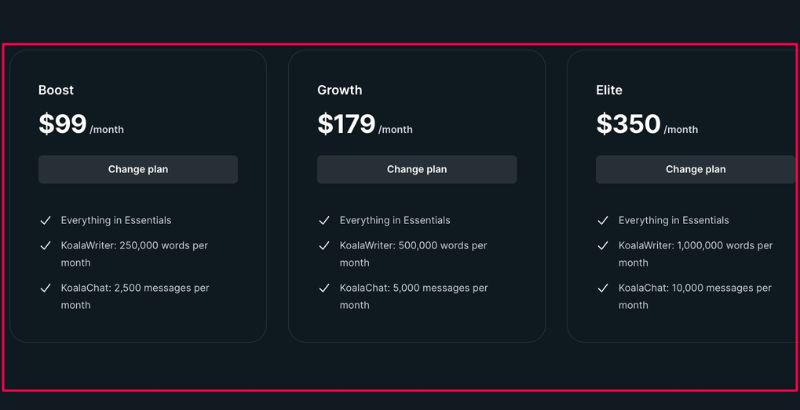Click the KoalaWriter 500,000 words feature text

coord(413,254)
